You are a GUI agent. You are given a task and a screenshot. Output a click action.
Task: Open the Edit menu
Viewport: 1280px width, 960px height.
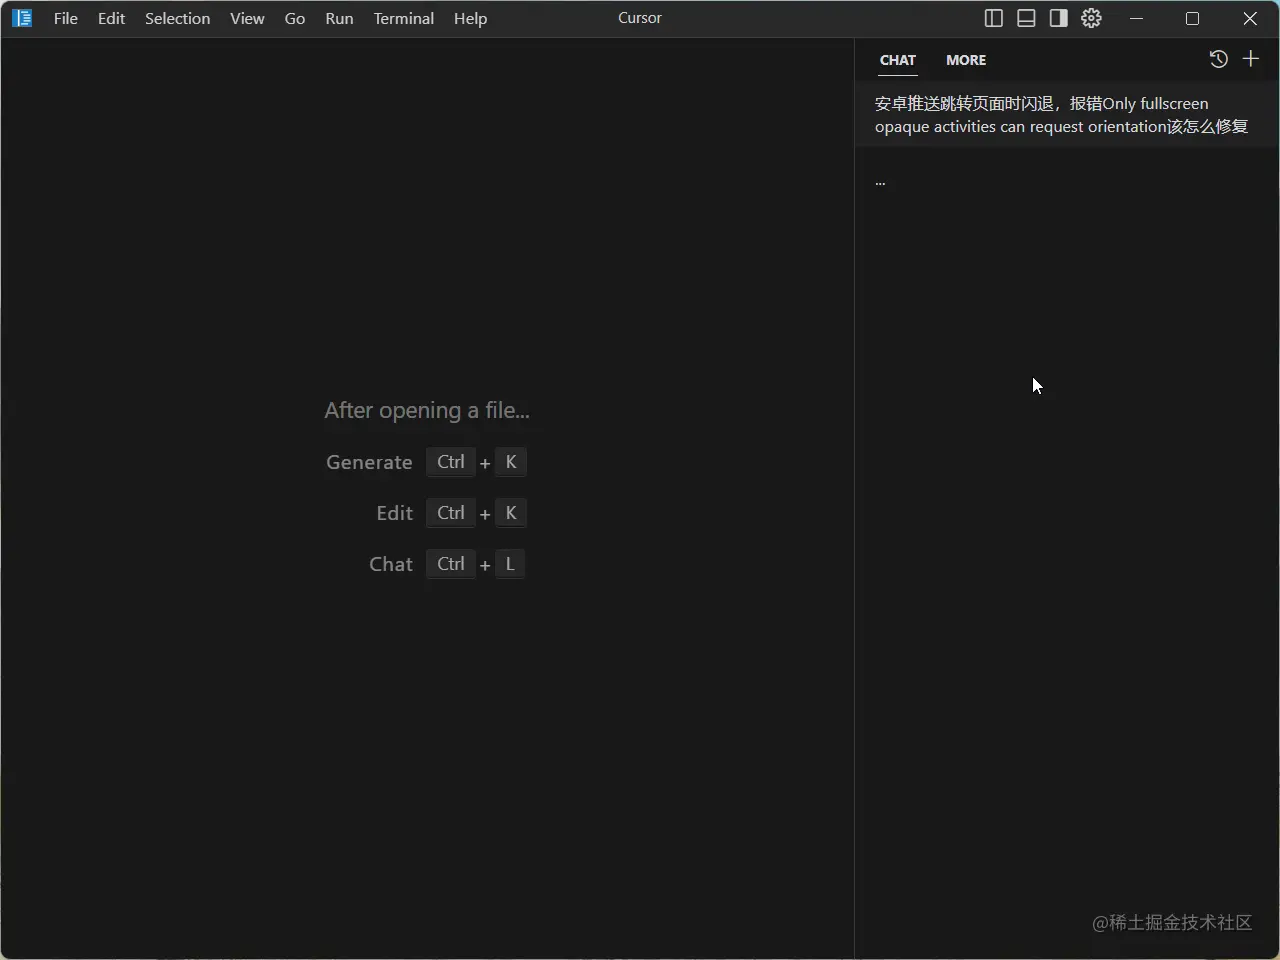112,18
